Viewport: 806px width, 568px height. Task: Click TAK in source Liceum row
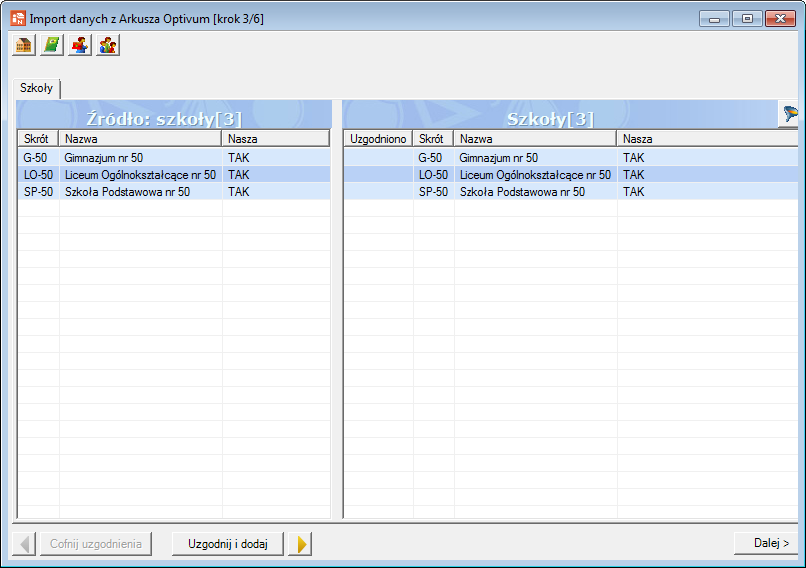click(239, 175)
